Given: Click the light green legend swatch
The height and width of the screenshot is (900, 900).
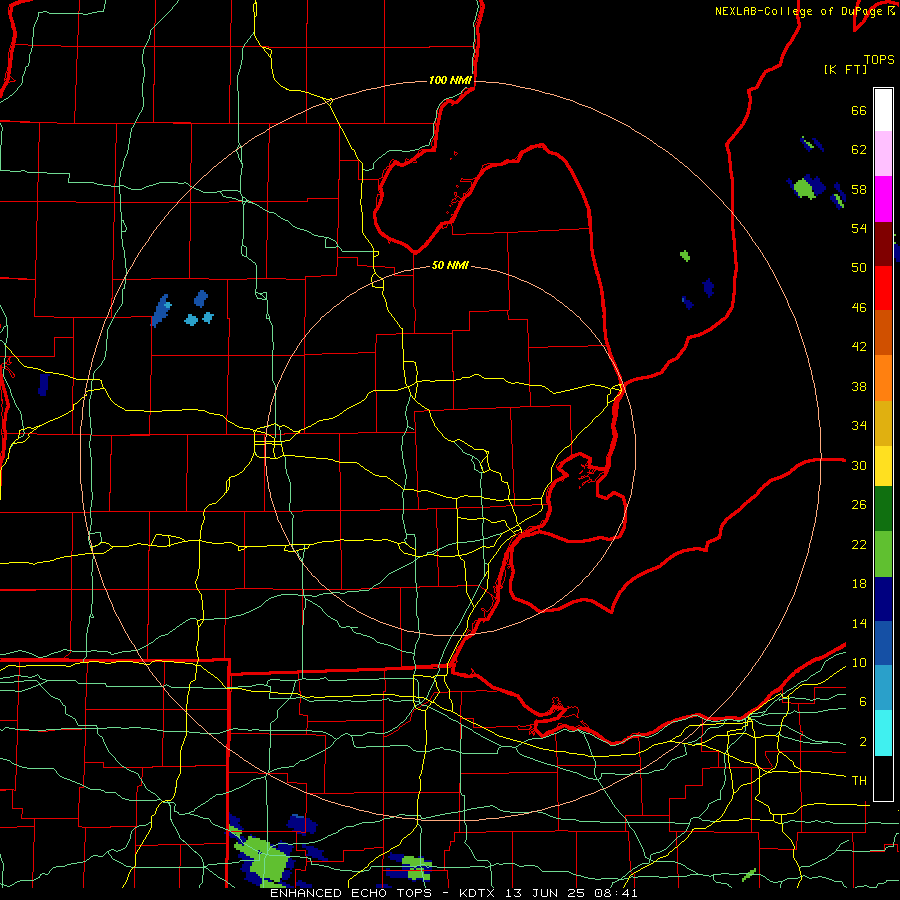Looking at the screenshot, I should pyautogui.click(x=883, y=554).
